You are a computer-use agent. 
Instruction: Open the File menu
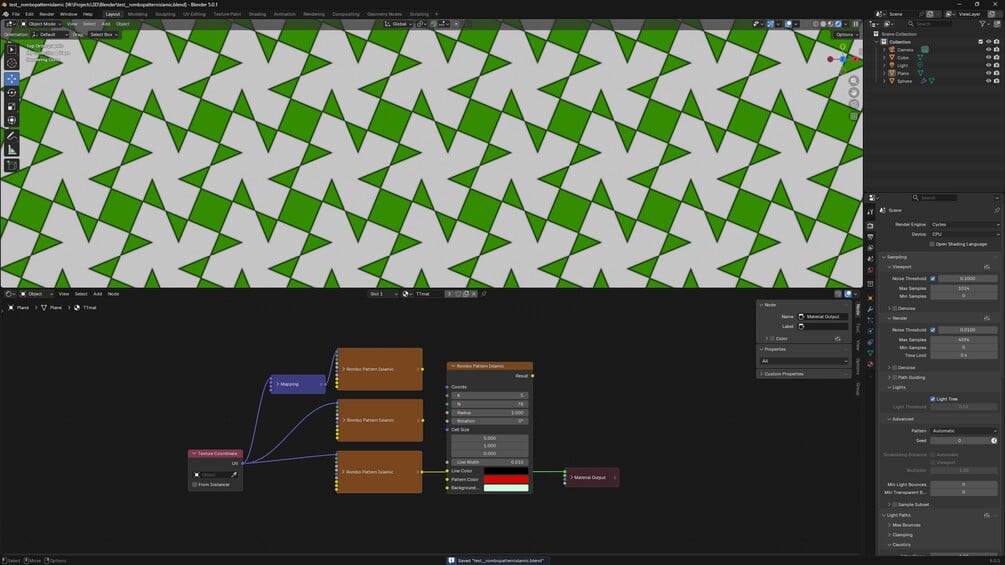tap(16, 13)
